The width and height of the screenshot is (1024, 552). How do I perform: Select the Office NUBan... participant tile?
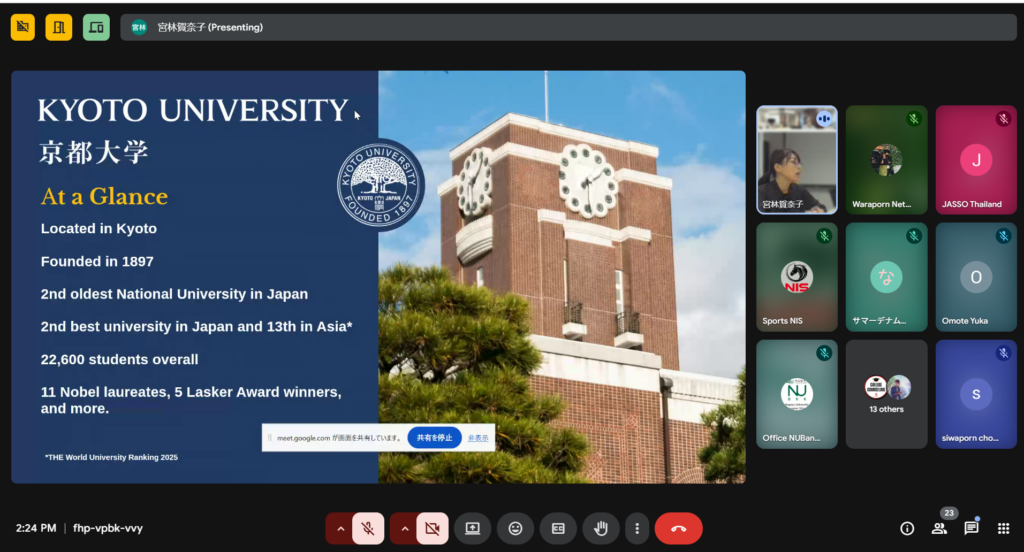tap(797, 394)
